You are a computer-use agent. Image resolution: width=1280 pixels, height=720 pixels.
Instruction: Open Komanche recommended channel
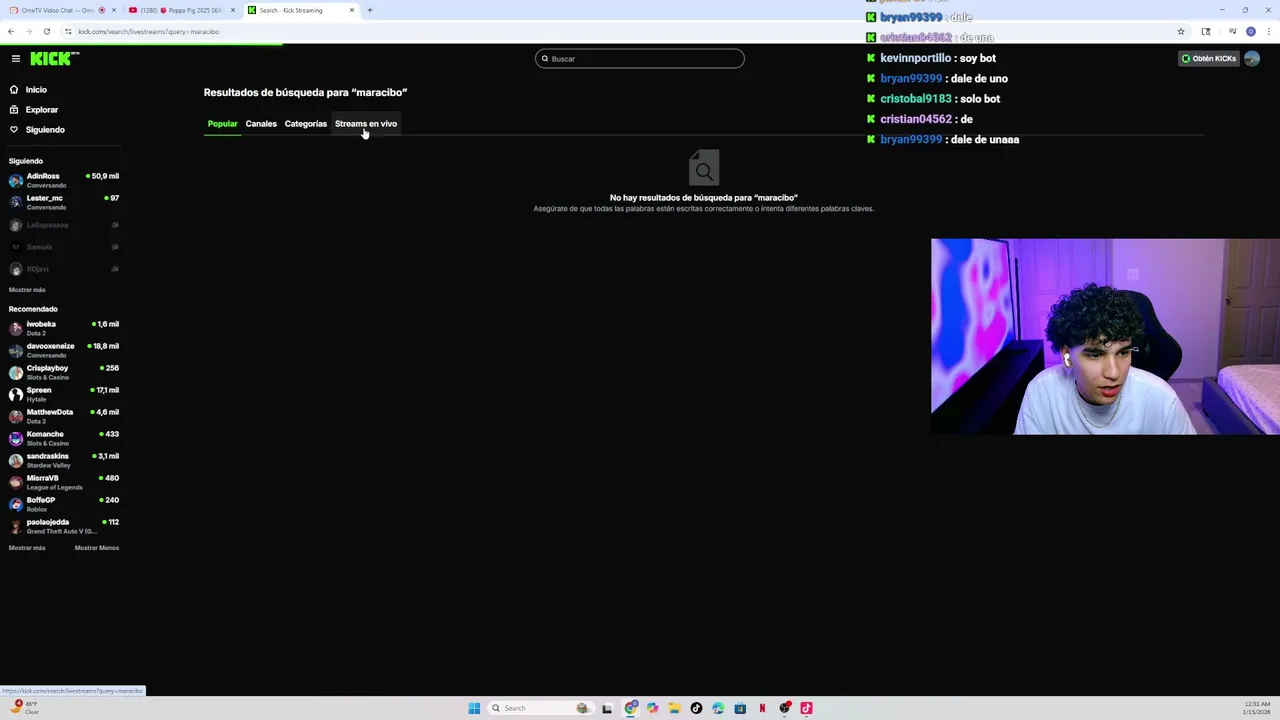tap(63, 438)
